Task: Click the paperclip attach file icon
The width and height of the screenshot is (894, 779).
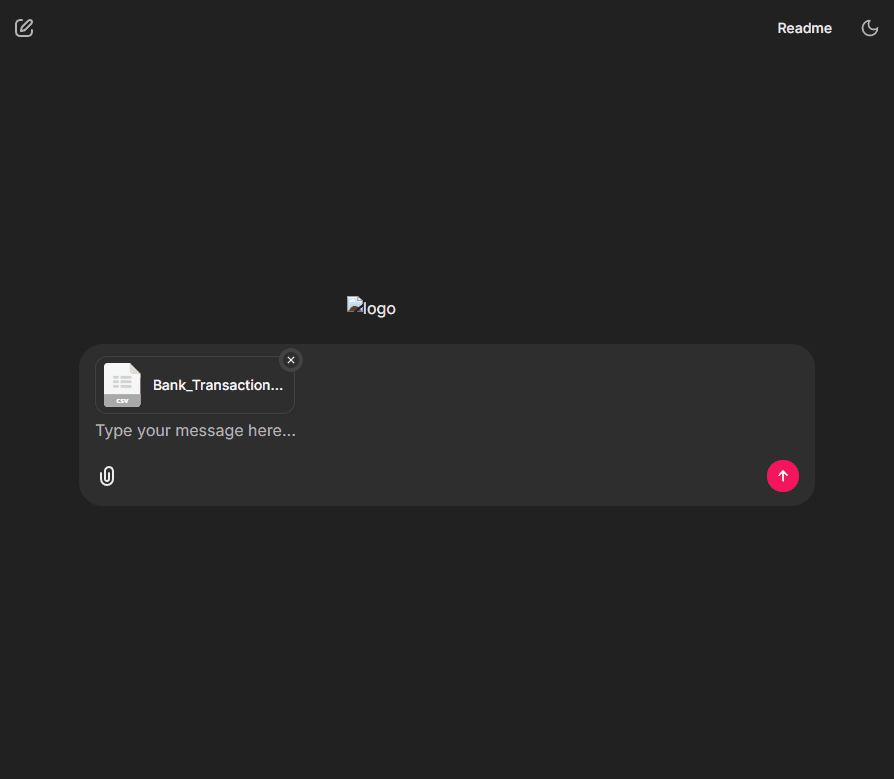Action: pos(107,476)
